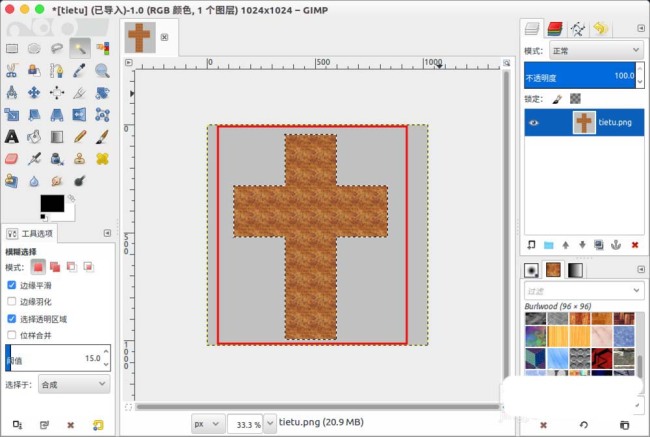650x437 pixels.
Task: Select the Pencil tool
Action: pos(79,136)
